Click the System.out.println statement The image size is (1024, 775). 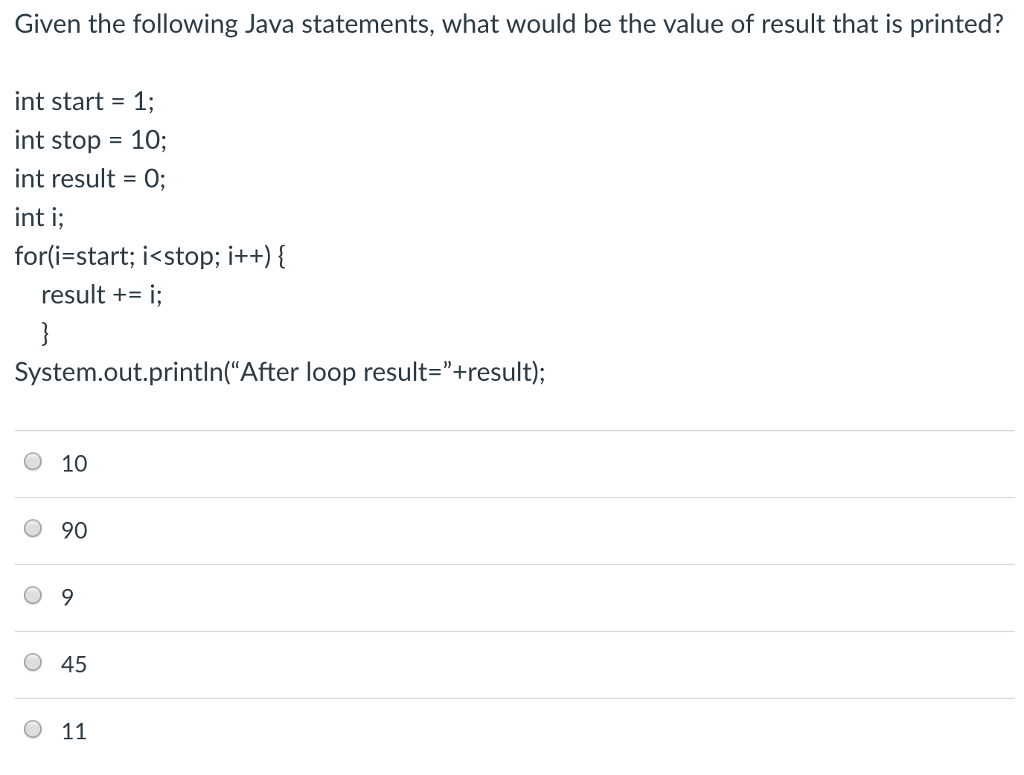280,372
